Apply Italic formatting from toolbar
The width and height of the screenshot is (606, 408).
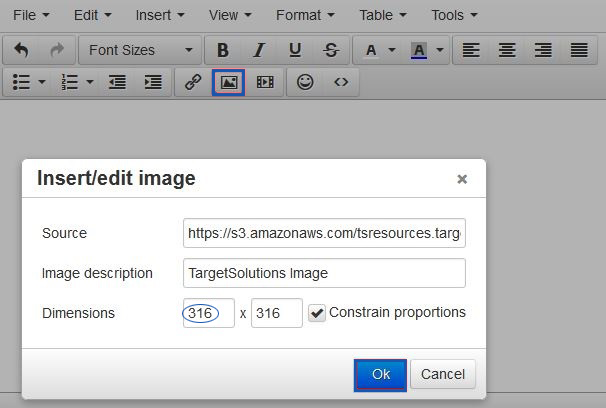tap(259, 50)
